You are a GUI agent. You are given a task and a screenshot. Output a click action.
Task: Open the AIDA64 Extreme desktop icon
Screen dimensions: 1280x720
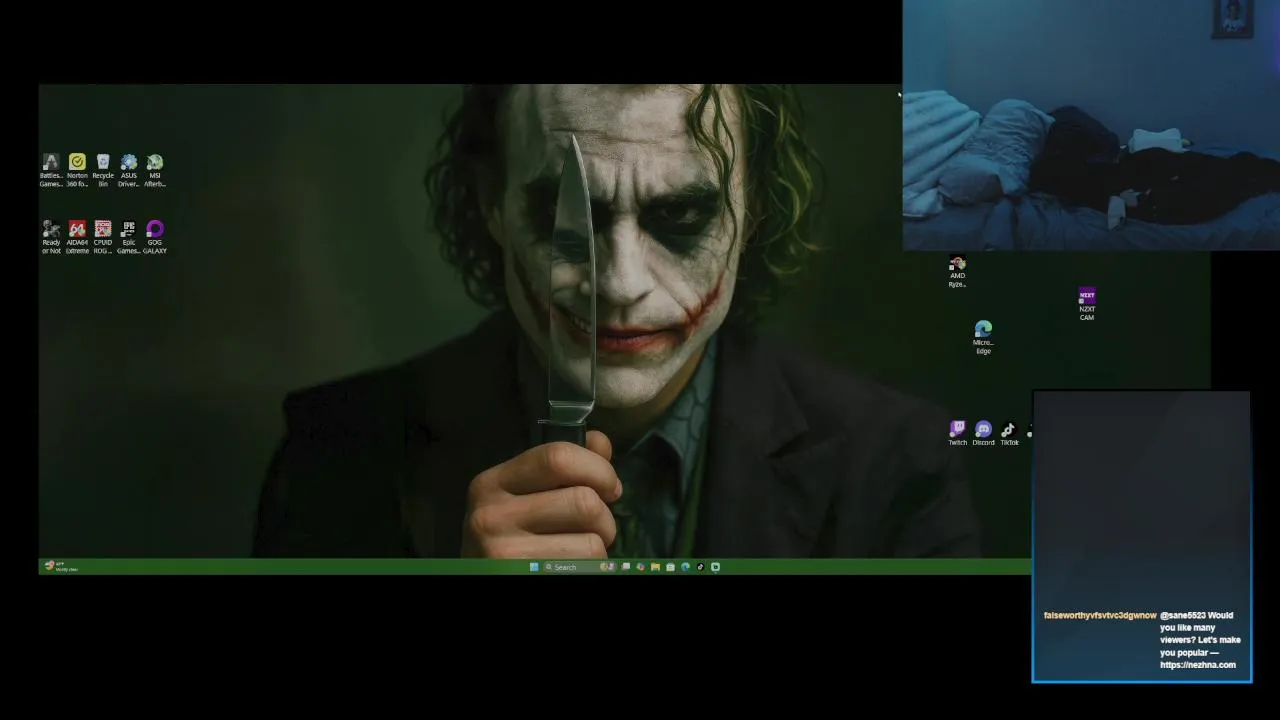[77, 237]
